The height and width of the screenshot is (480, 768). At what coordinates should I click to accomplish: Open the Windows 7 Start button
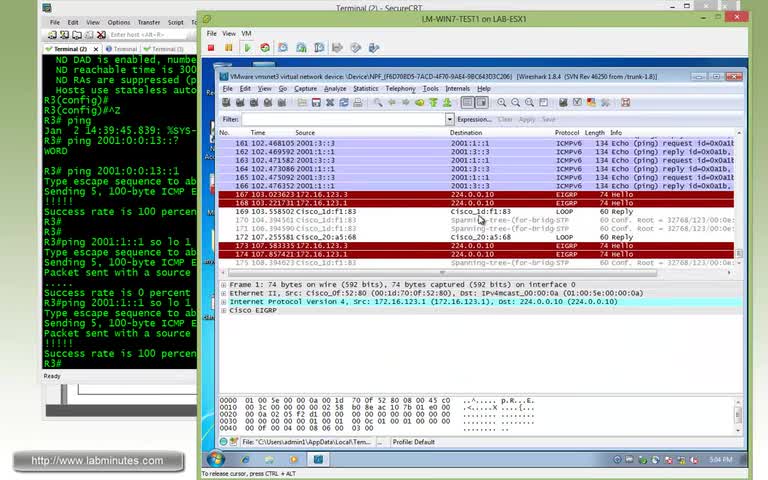[x=216, y=459]
